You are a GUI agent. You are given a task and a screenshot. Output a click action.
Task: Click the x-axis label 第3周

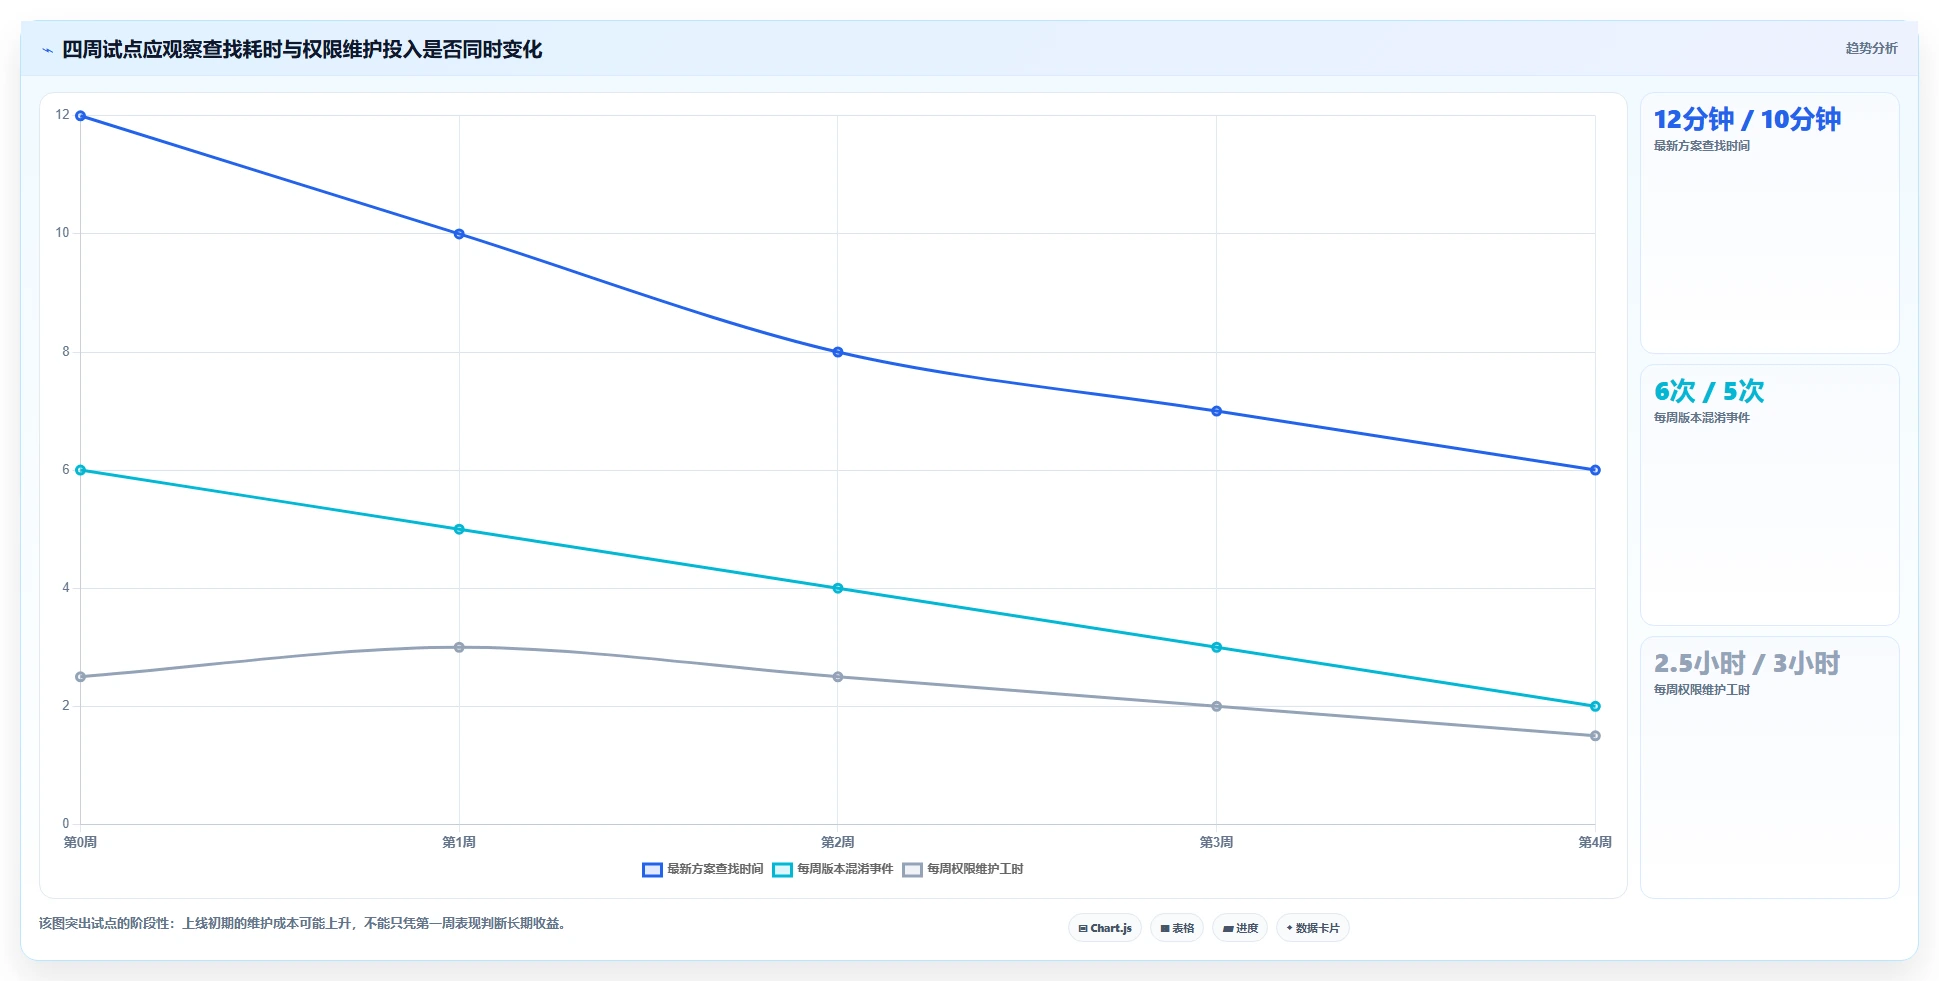1217,843
